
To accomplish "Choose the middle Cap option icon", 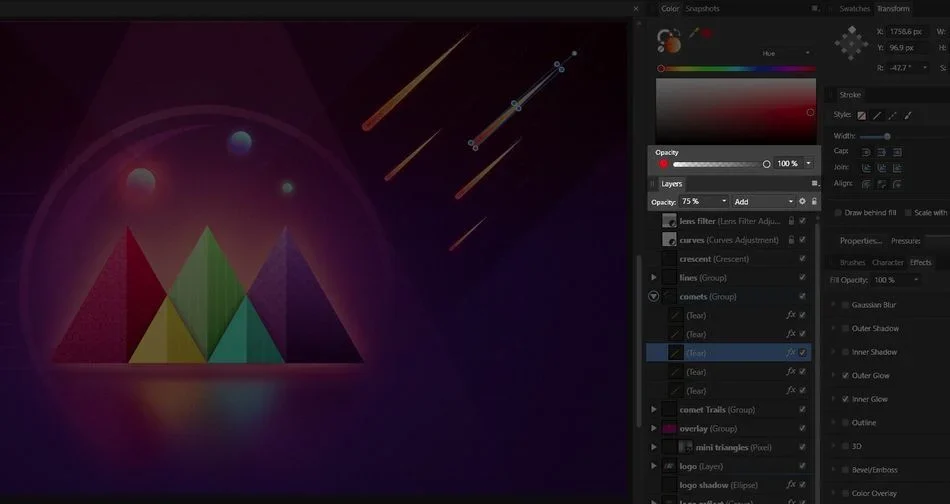I will pos(882,152).
